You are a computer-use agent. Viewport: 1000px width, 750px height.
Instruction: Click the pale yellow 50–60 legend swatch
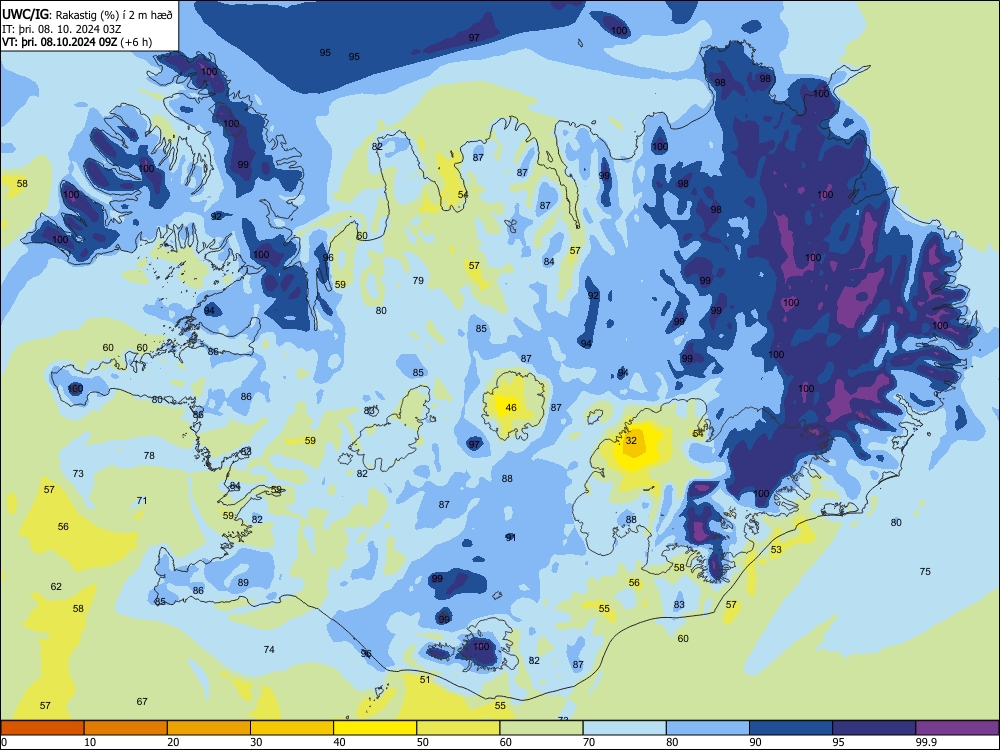[x=458, y=728]
